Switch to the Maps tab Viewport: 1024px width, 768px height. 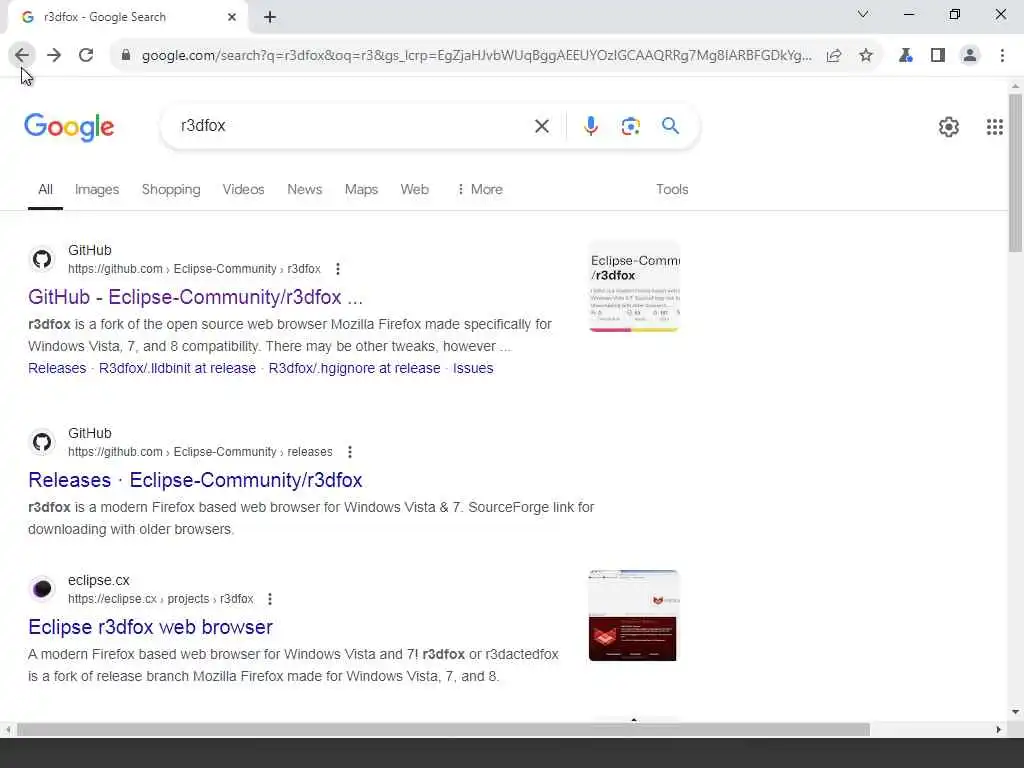coord(361,189)
